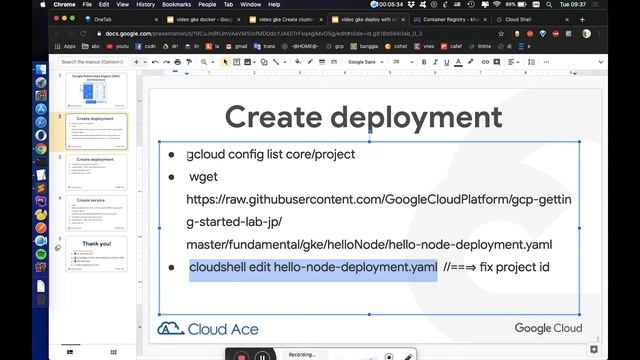Viewport: 640px width, 360px height.
Task: Add a new slide with plus button
Action: click(136, 62)
